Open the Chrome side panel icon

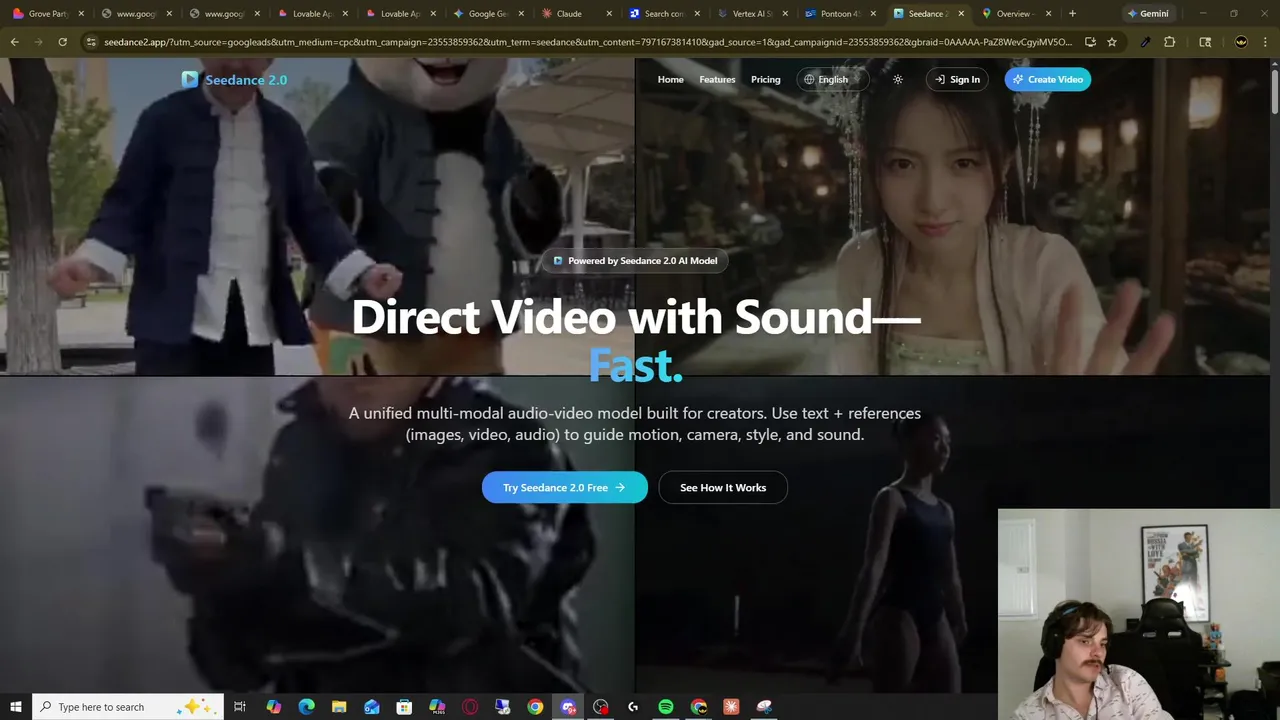[1205, 42]
